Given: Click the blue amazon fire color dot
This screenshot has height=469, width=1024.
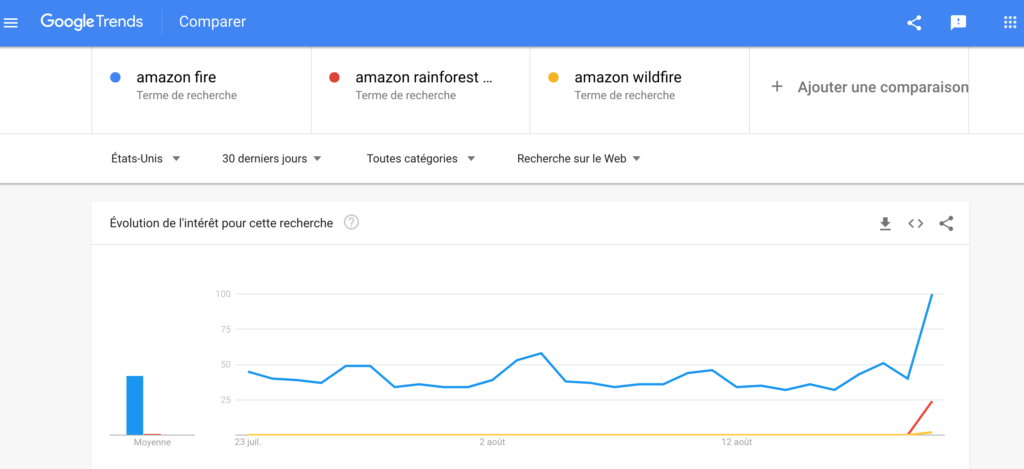Looking at the screenshot, I should [116, 78].
